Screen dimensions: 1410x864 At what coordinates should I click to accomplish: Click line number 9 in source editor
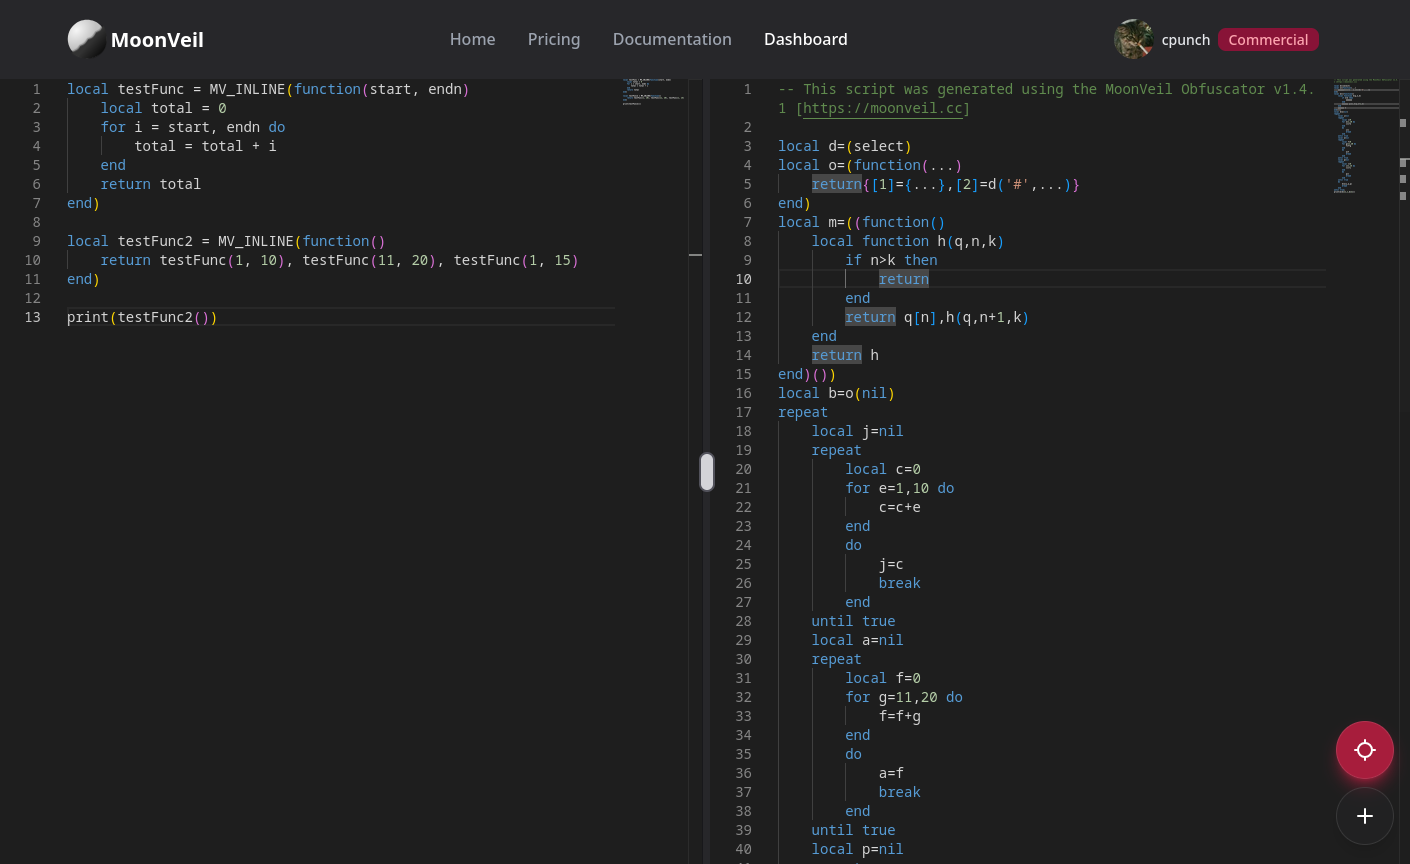click(36, 241)
